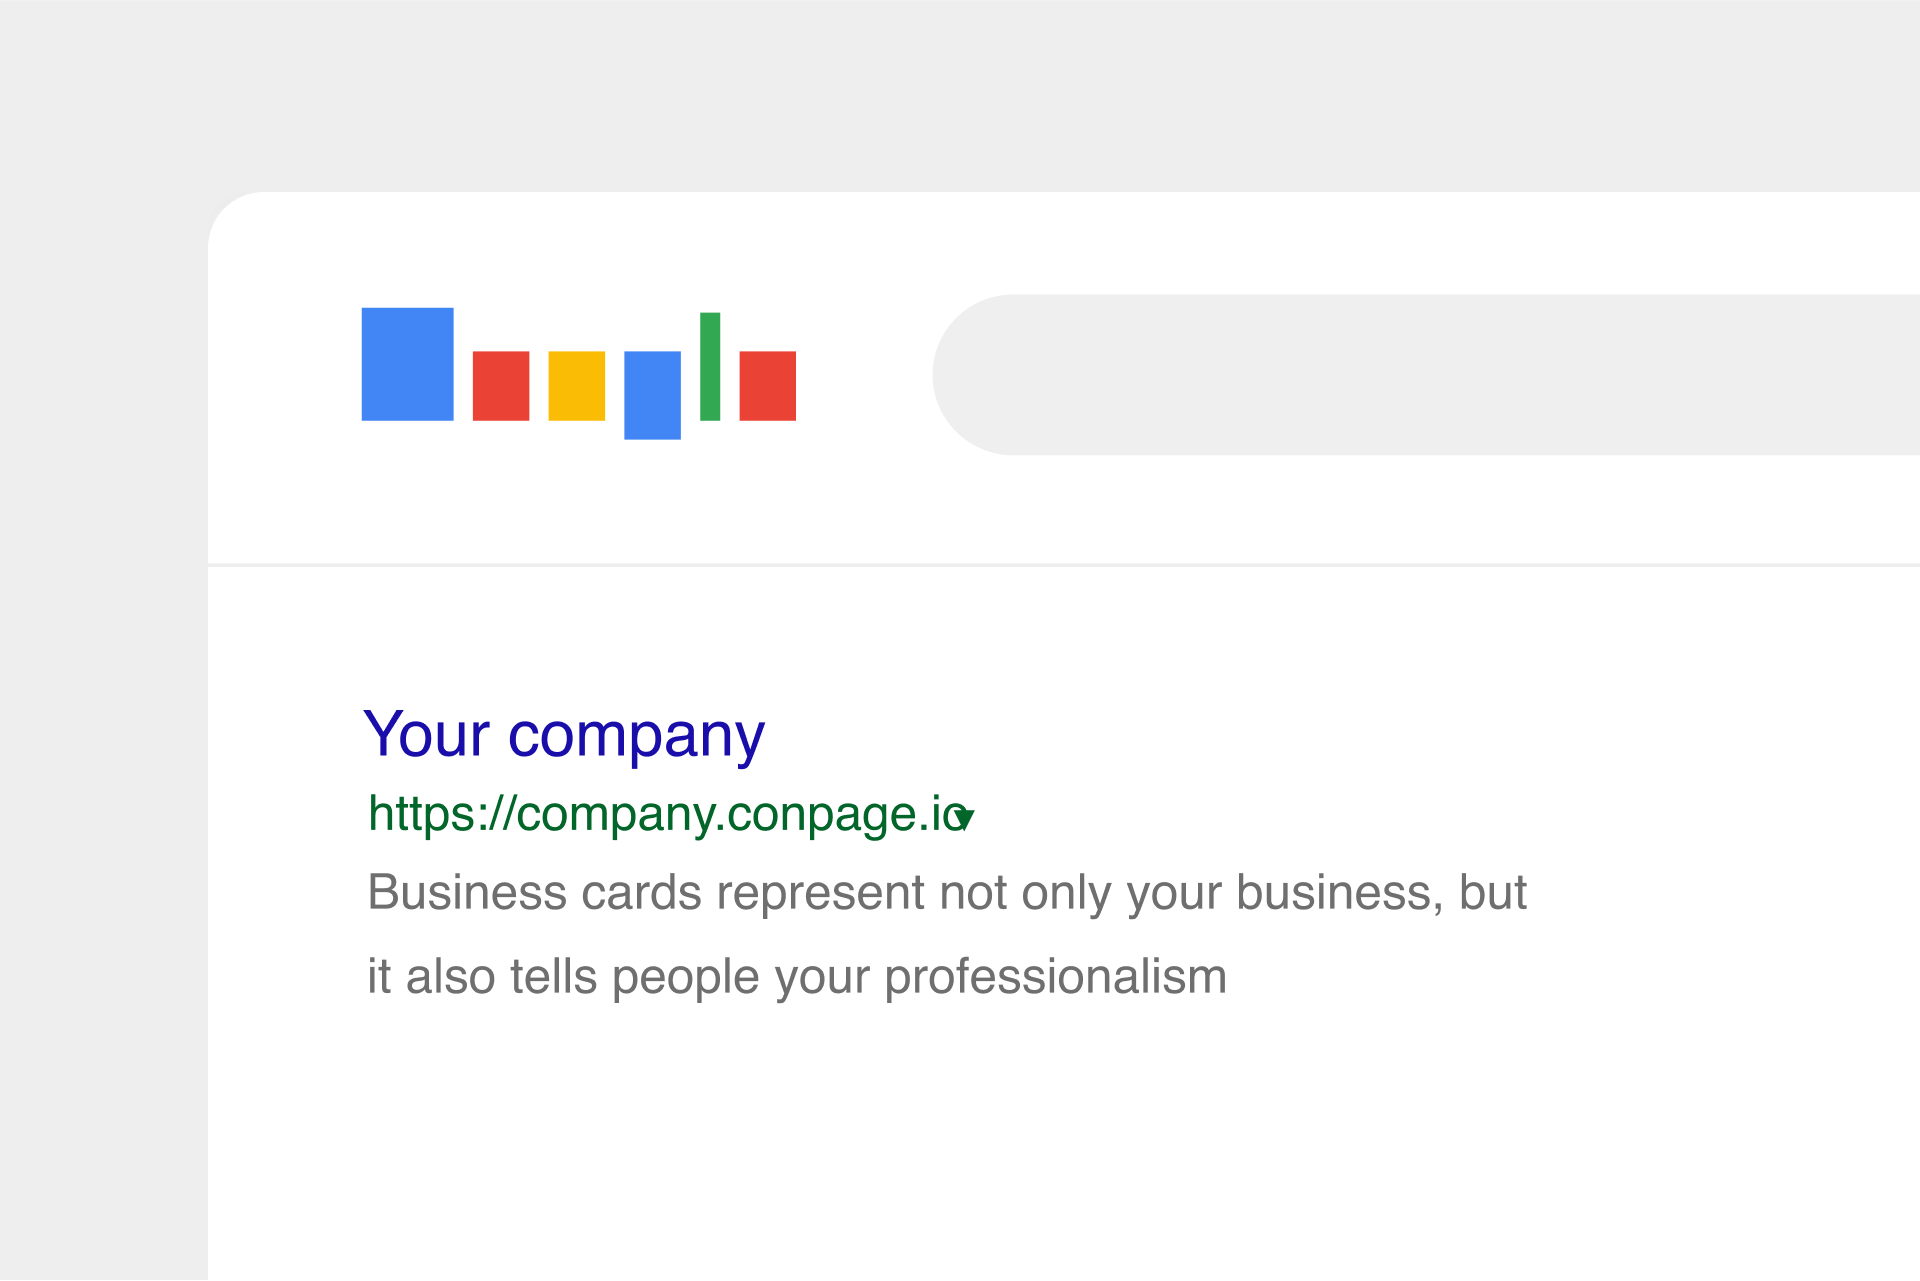1920x1281 pixels.
Task: Select the yellow square in the logo
Action: tap(577, 386)
